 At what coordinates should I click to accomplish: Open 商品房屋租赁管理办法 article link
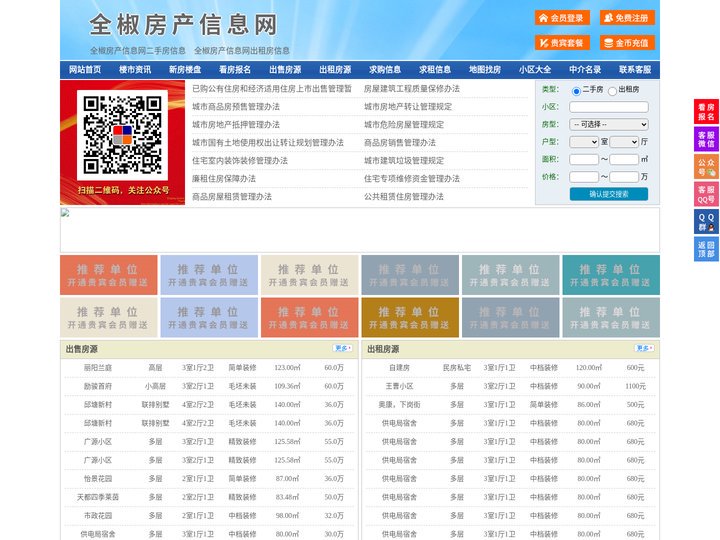click(x=232, y=197)
